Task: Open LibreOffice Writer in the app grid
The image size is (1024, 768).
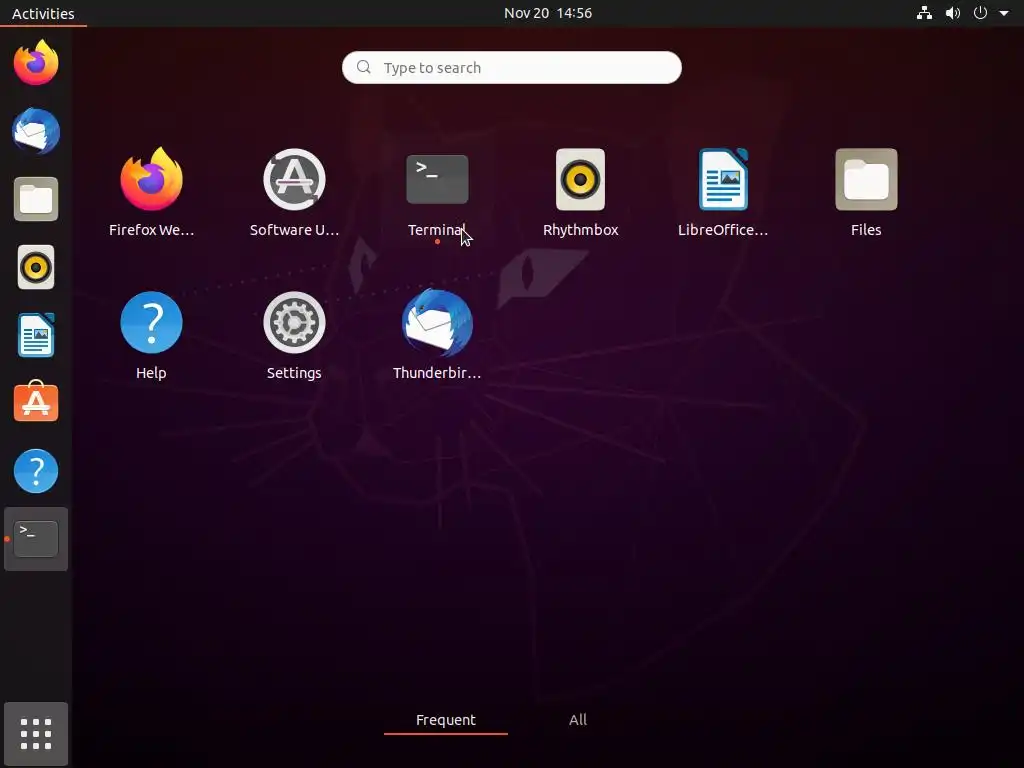Action: tap(723, 180)
